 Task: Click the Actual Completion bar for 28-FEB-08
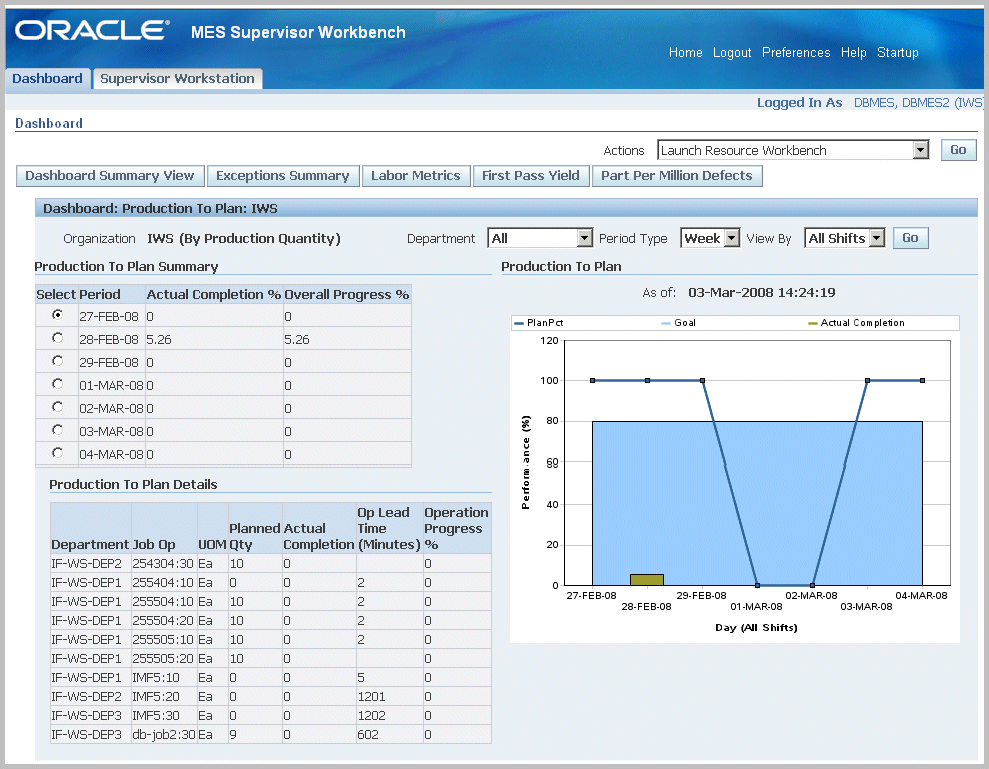[647, 580]
